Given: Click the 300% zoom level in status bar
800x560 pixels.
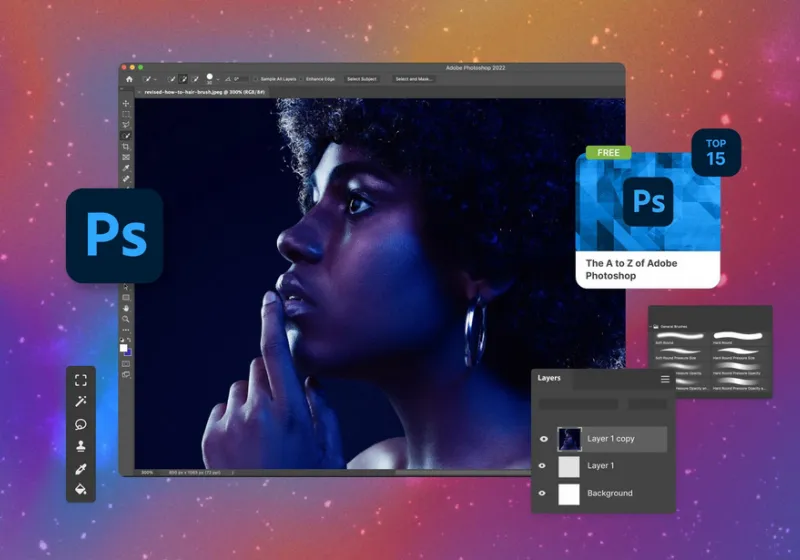Looking at the screenshot, I should coord(147,473).
